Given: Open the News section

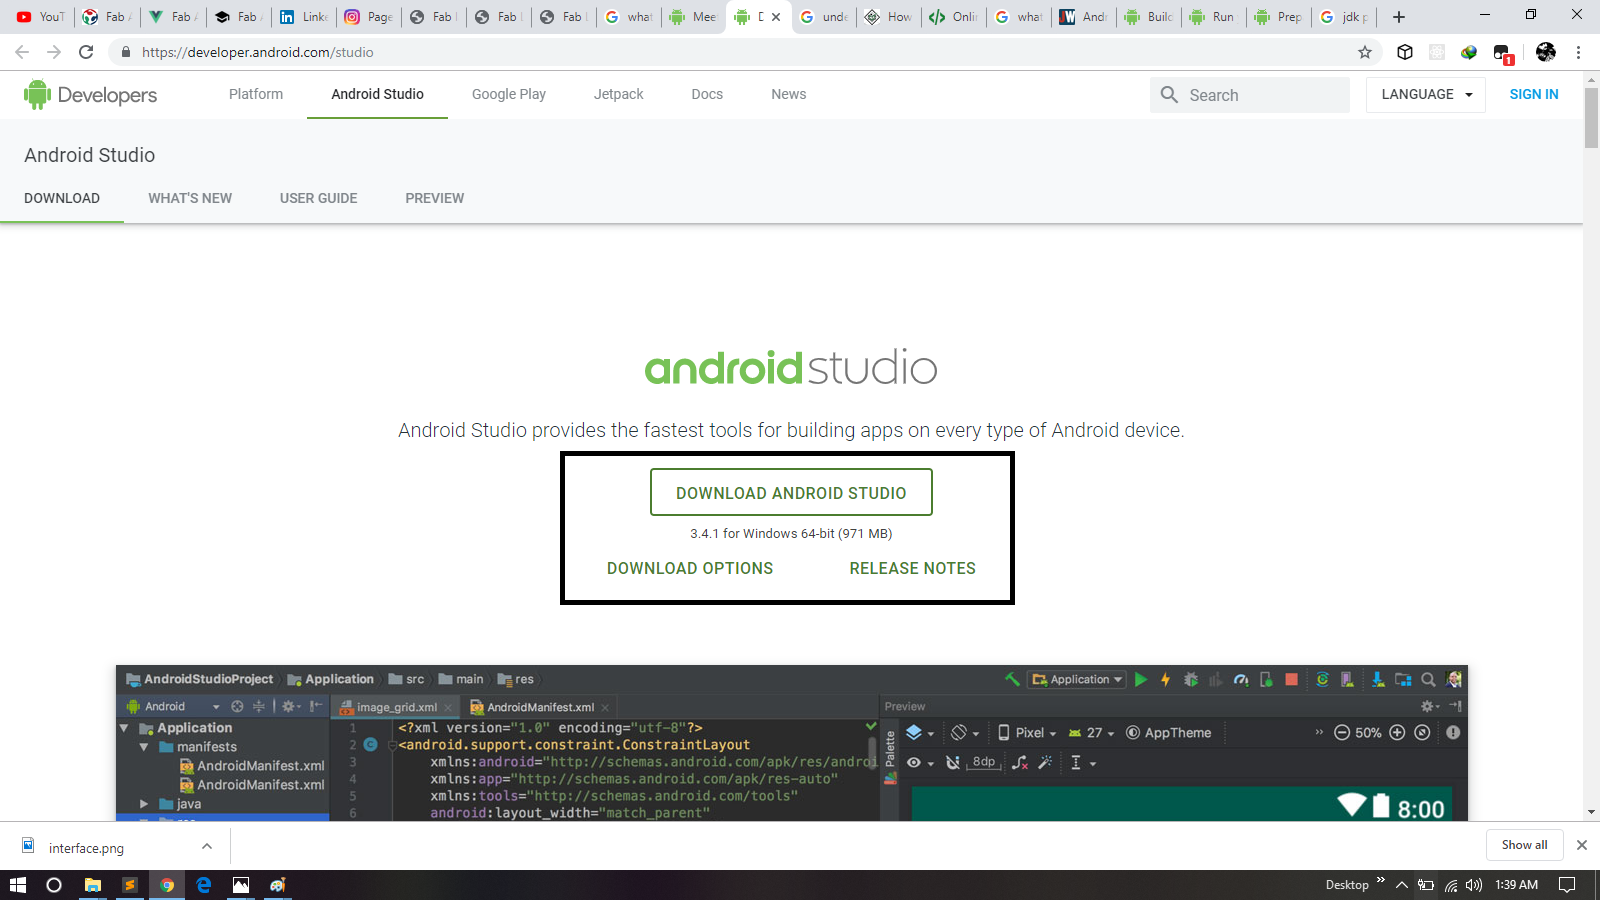Looking at the screenshot, I should [789, 94].
